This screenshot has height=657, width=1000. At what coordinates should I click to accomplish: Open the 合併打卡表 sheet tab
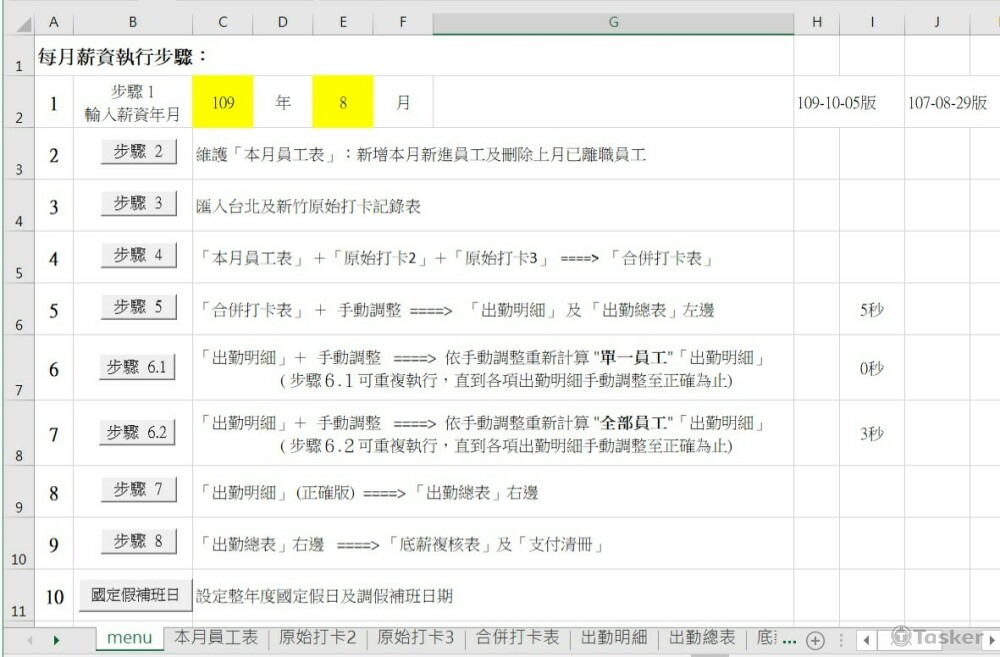click(x=517, y=638)
